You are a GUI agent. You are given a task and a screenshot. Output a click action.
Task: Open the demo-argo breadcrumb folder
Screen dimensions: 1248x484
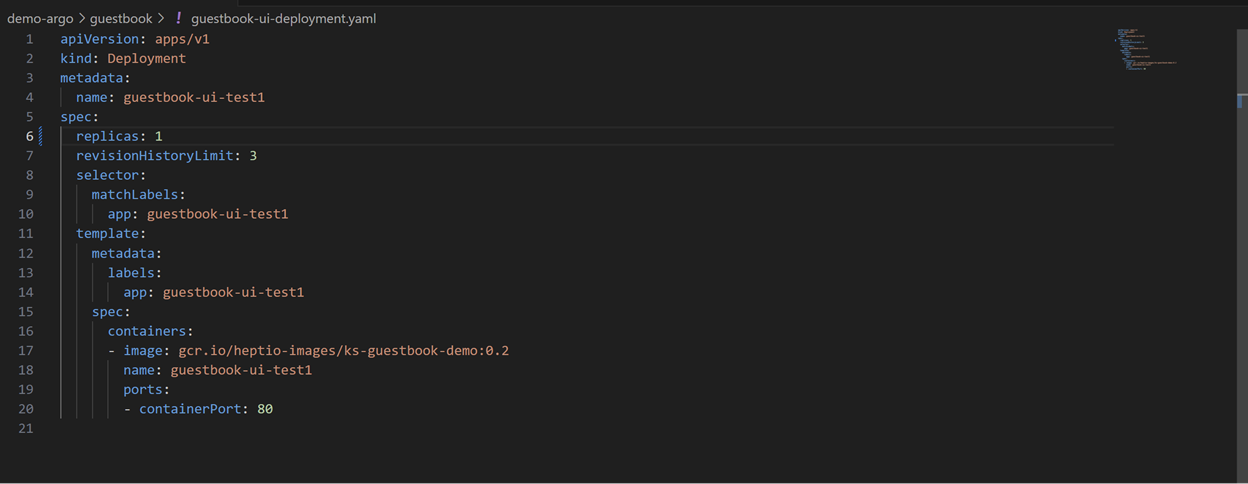pyautogui.click(x=40, y=18)
